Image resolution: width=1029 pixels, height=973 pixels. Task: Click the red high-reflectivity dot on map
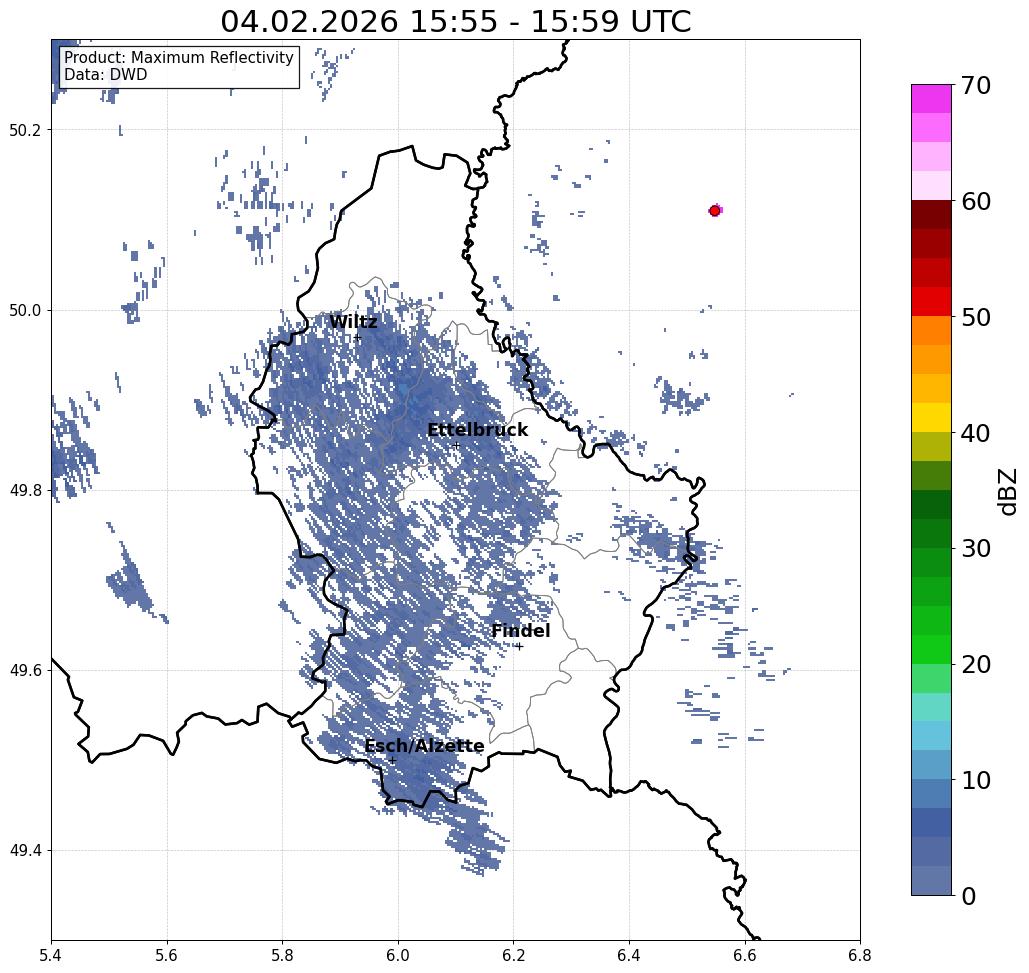pos(715,211)
